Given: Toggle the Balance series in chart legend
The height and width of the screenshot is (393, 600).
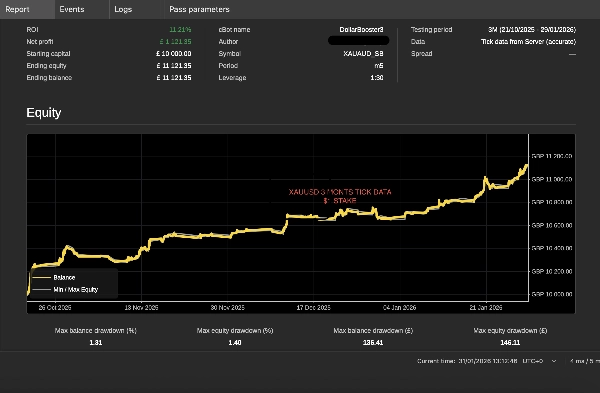Looking at the screenshot, I should coord(64,277).
